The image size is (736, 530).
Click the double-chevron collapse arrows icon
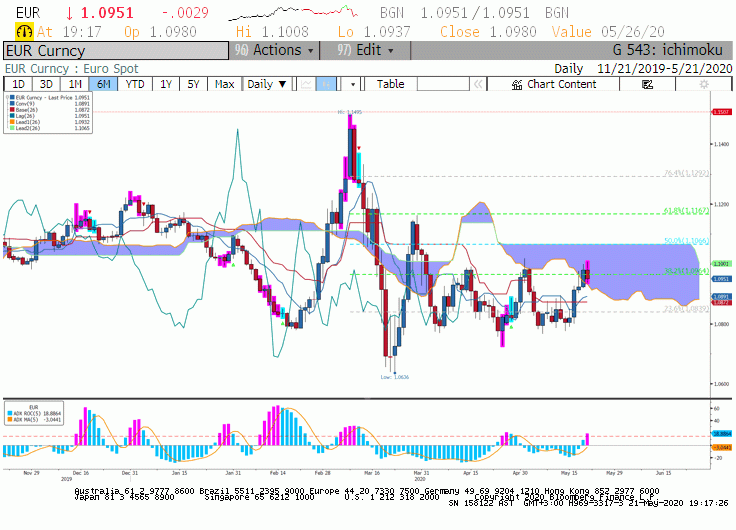[x=478, y=84]
